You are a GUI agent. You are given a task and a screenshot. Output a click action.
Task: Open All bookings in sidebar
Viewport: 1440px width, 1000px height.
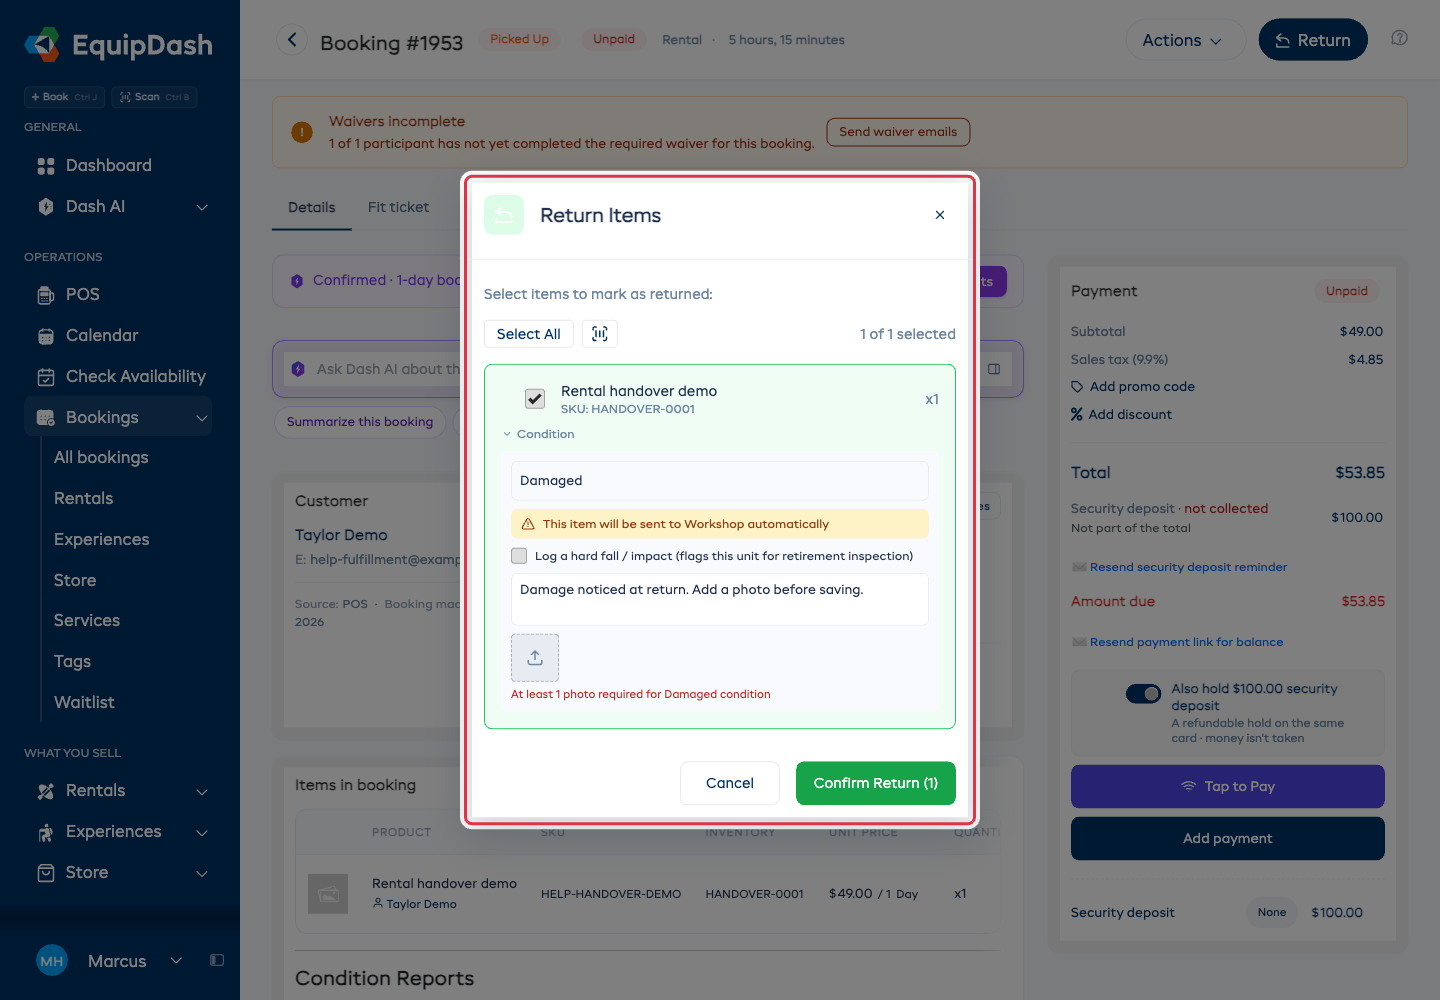[x=101, y=458]
